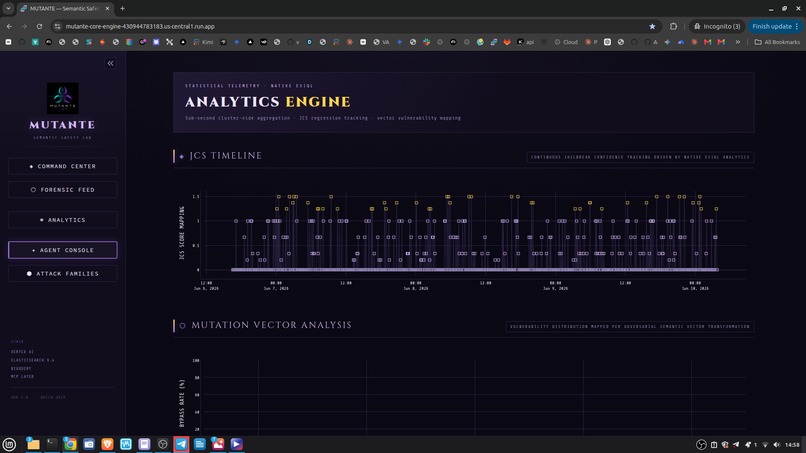The height and width of the screenshot is (453, 806).
Task: Open the tab search dropdown arrow
Action: pyautogui.click(x=8, y=8)
